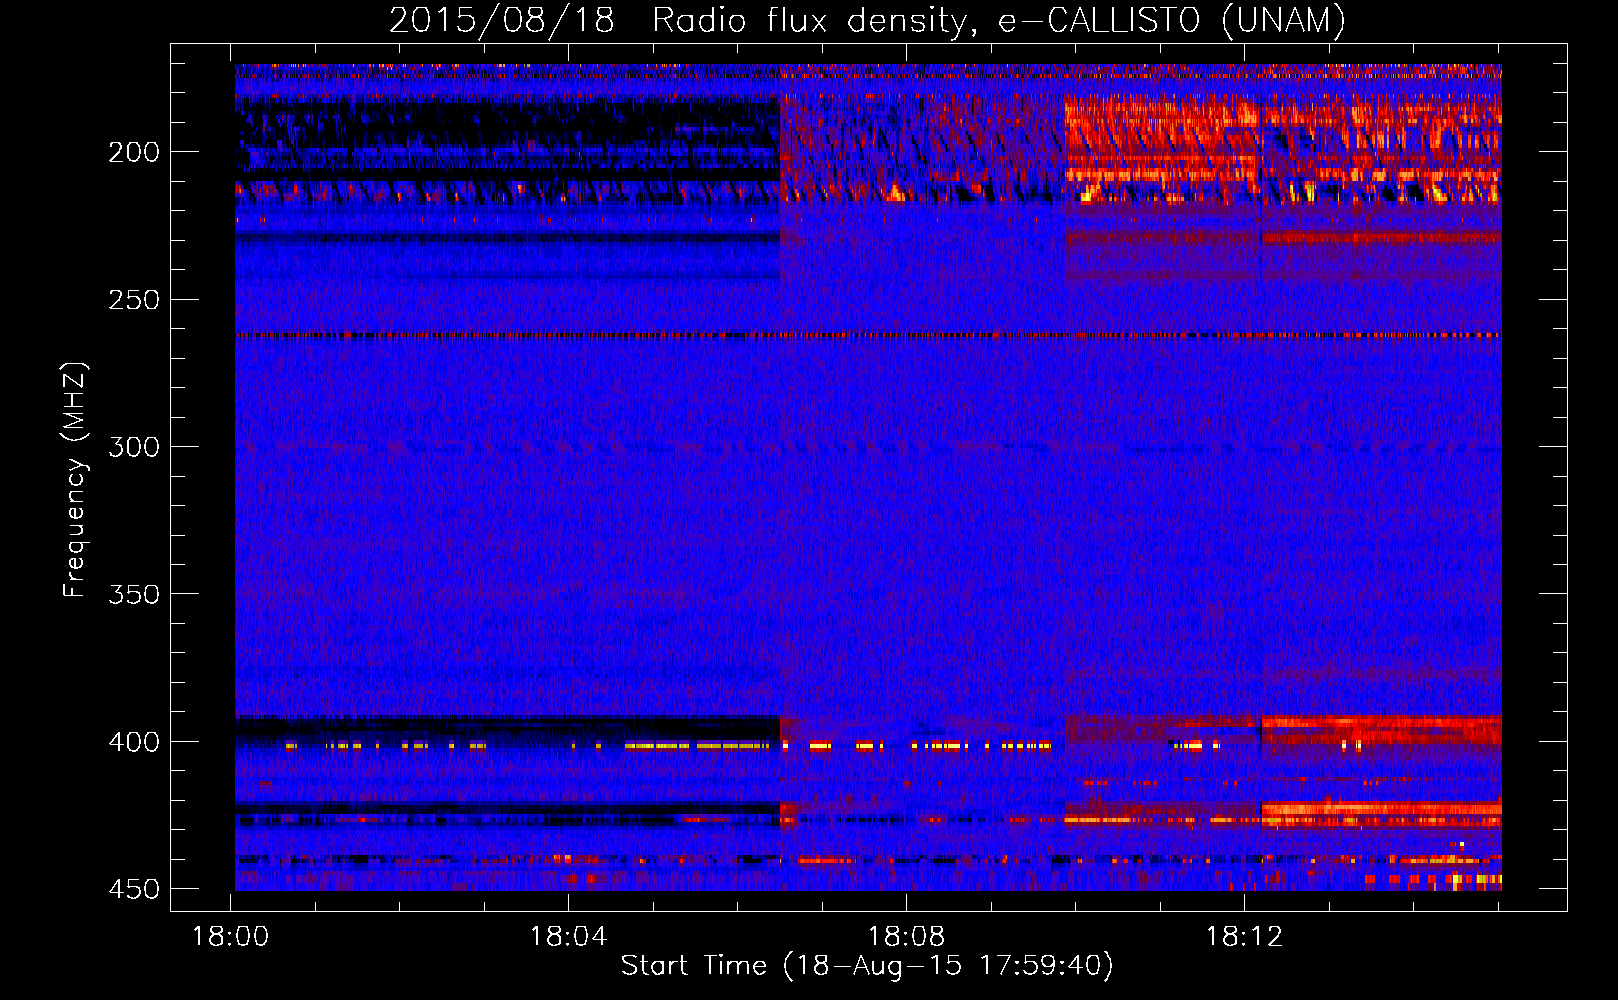Screen dimensions: 1618x1000
Task: Select the 'Frequency (MHZ)' axis label
Action: point(75,479)
